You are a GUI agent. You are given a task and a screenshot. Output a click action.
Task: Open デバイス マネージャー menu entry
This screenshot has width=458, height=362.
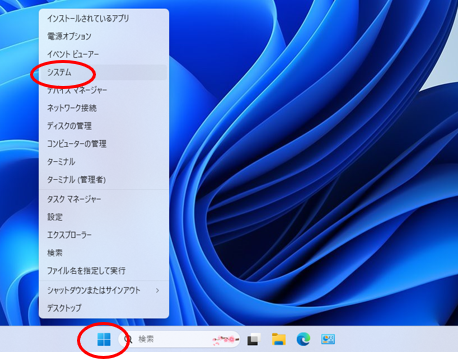104,90
